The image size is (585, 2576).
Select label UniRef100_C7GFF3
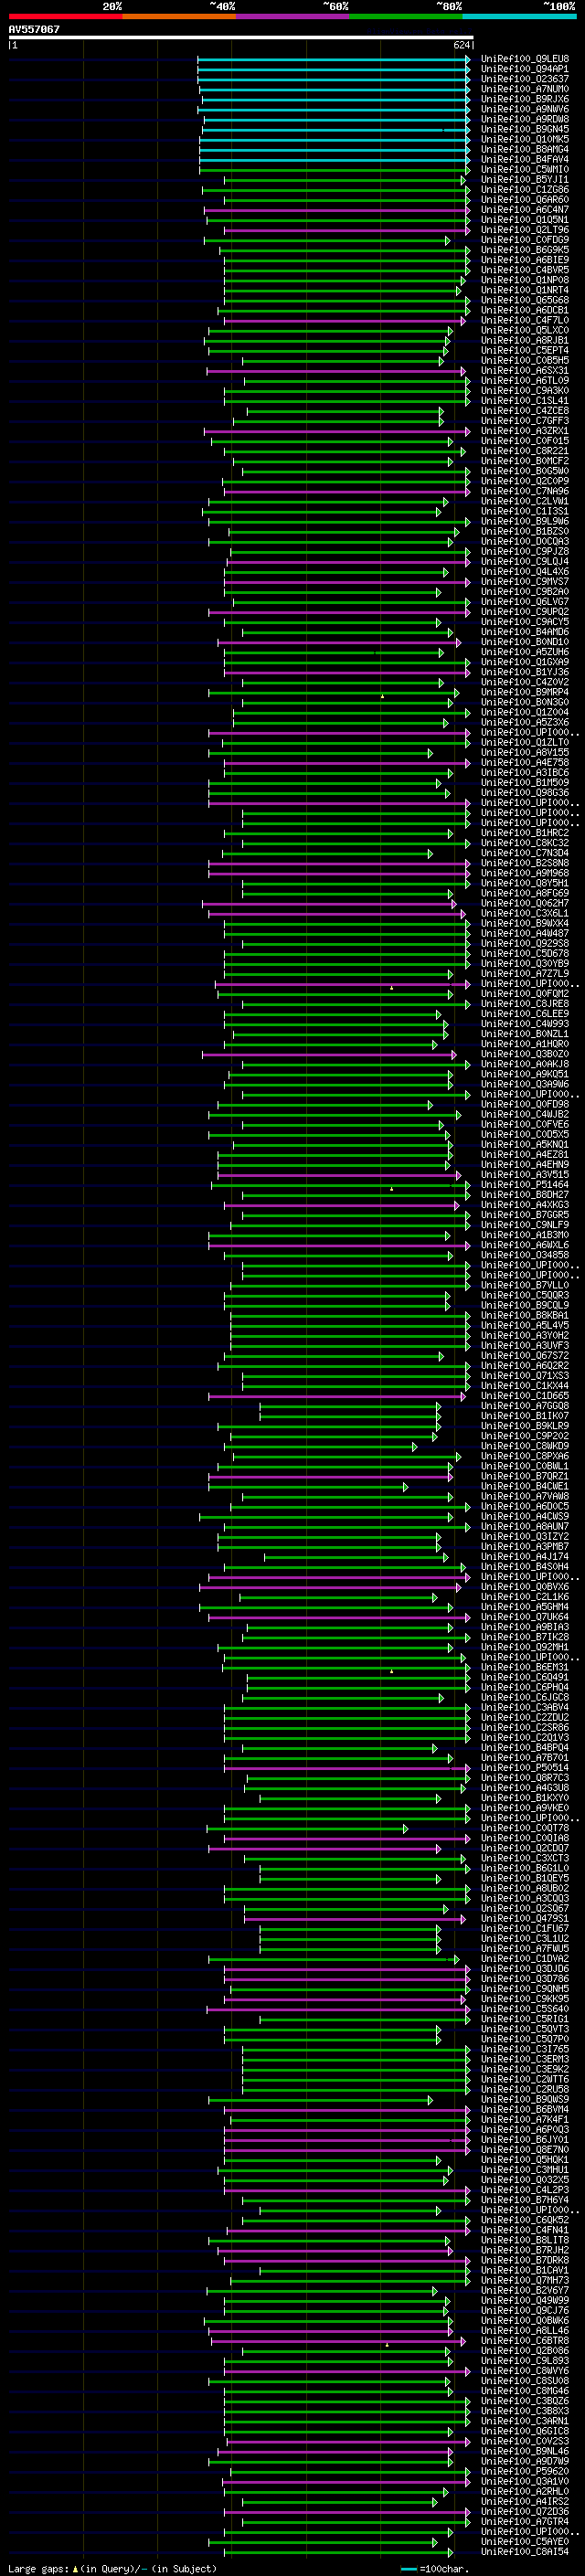tap(525, 421)
